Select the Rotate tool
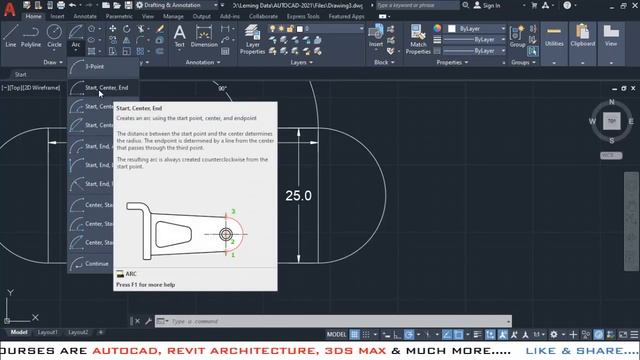 tap(127, 29)
